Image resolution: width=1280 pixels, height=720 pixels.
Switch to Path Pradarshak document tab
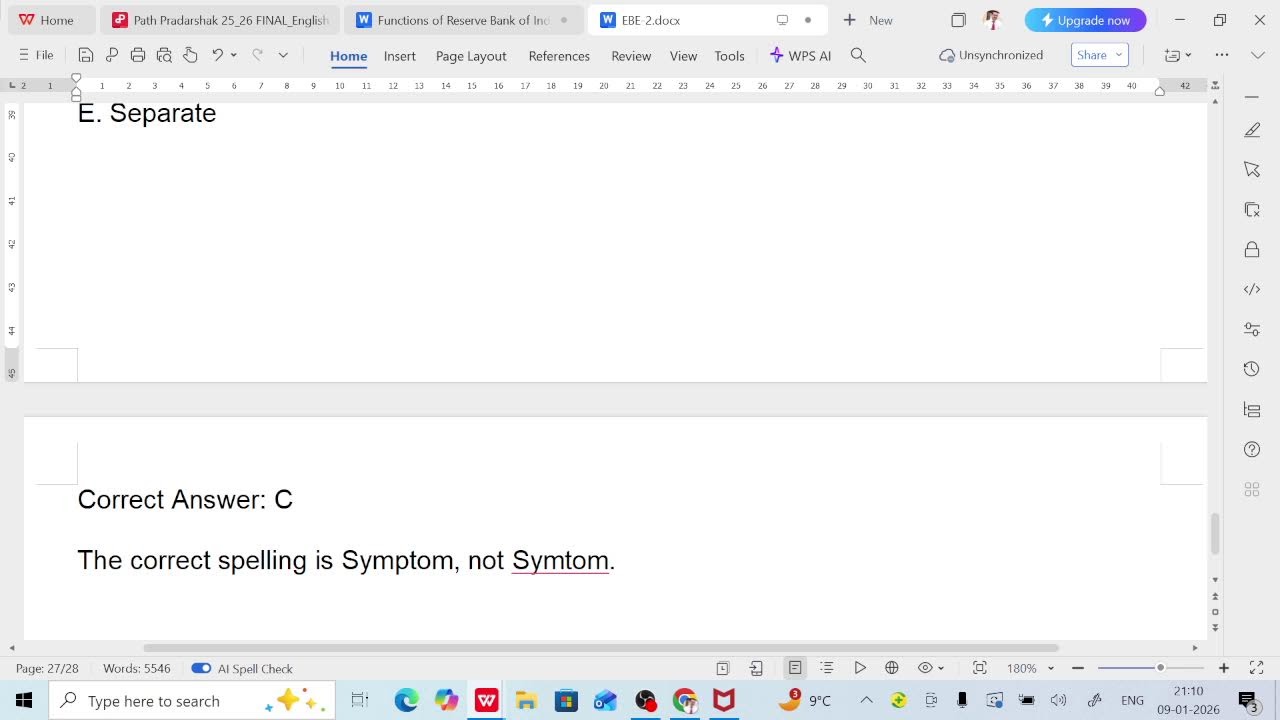point(220,20)
